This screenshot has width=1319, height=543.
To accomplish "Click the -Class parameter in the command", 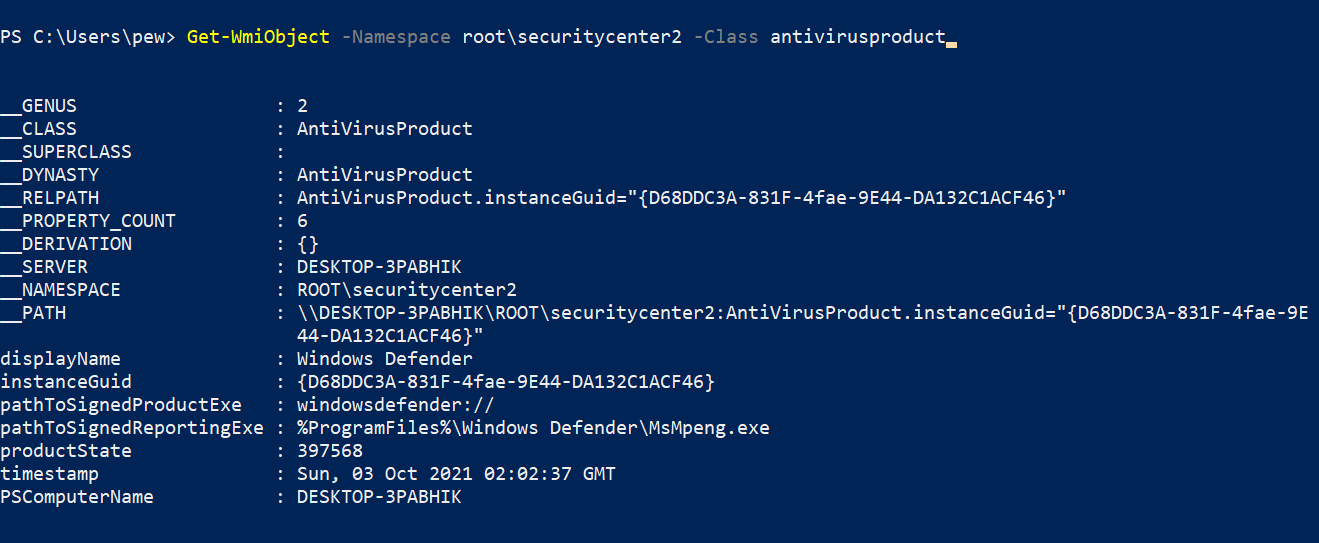I will coord(726,37).
